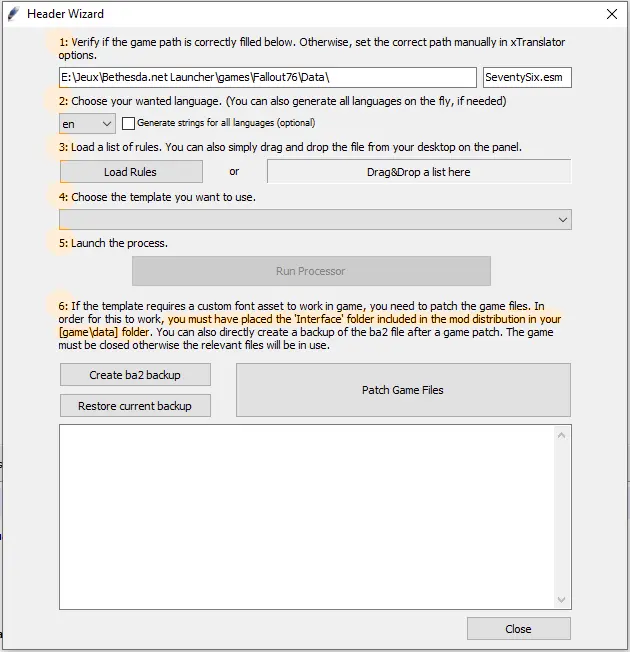Click the Header Wizard title text
The width and height of the screenshot is (630, 652).
[x=65, y=14]
